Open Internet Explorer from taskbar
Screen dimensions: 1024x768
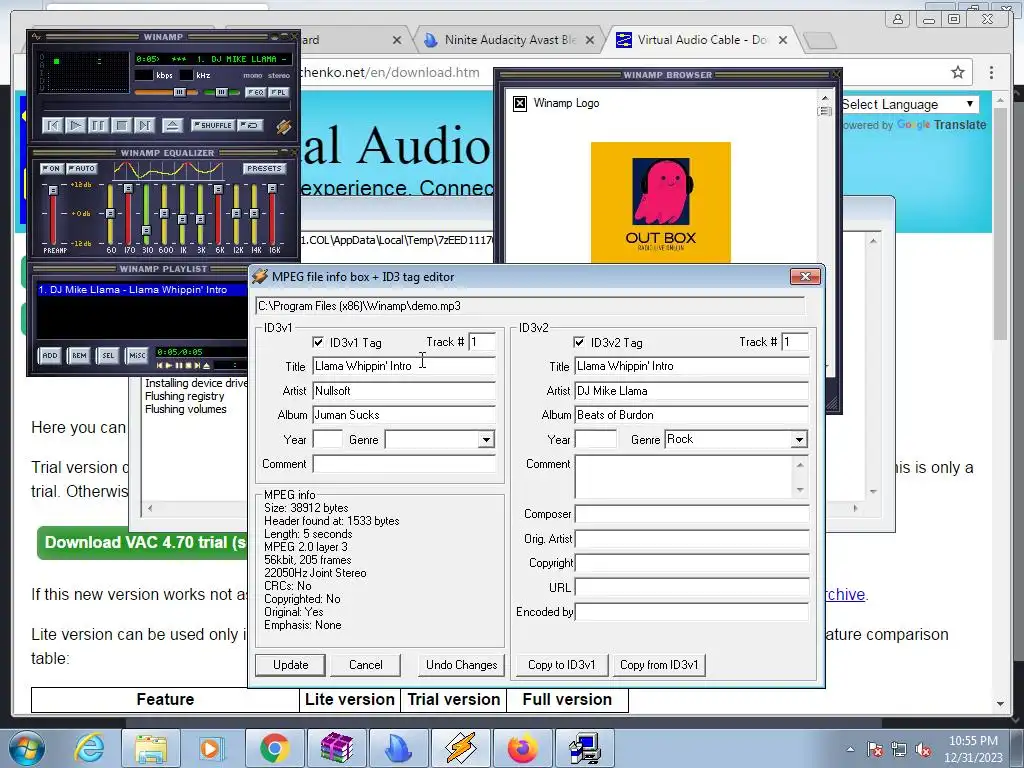(x=89, y=748)
